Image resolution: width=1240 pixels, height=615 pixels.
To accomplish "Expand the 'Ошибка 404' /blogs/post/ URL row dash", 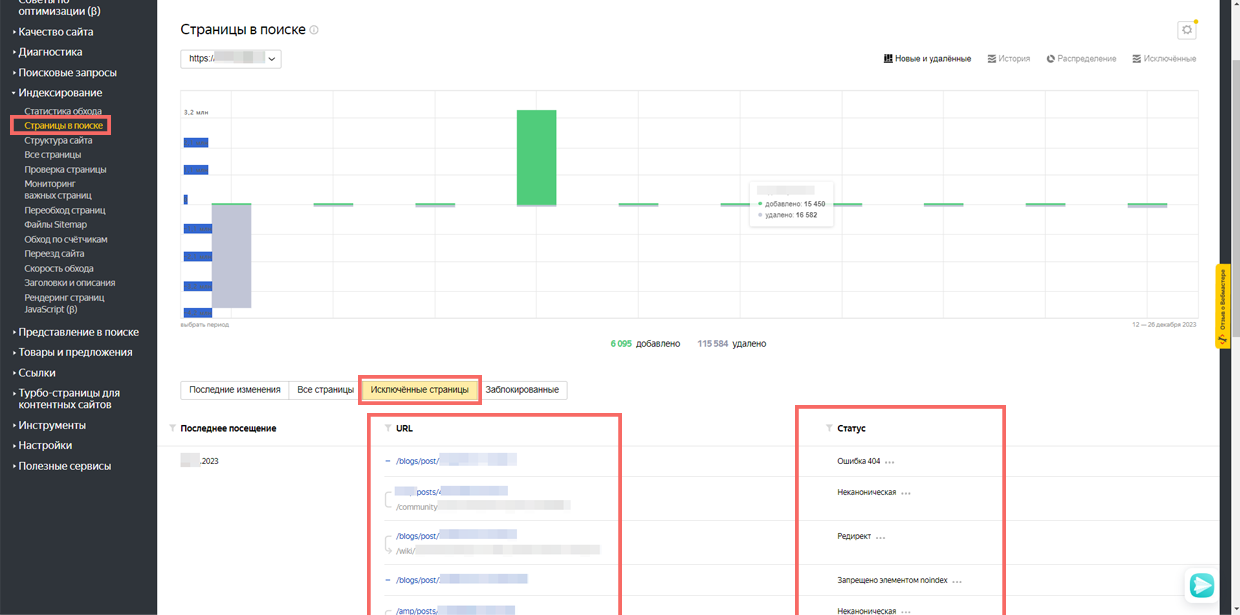I will coord(388,462).
